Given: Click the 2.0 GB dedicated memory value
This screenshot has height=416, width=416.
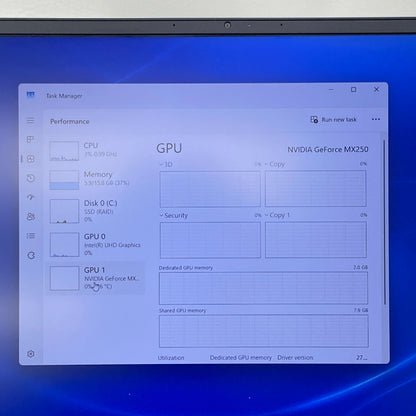Looking at the screenshot, I should click(360, 267).
